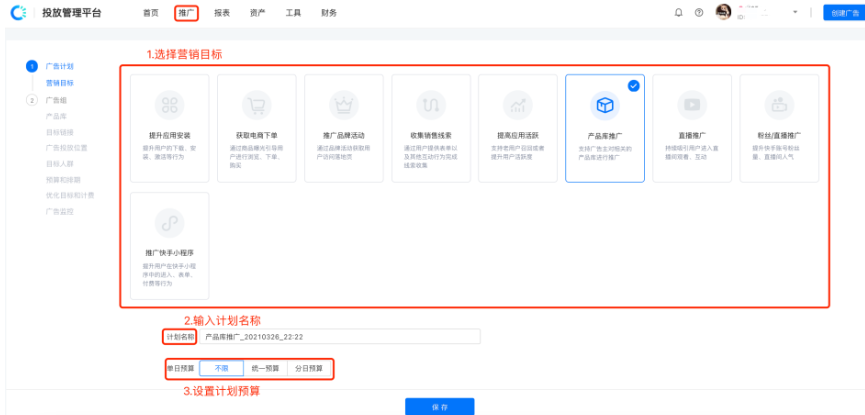865x415 pixels.
Task: Select 分日预算 budget option
Action: 309,368
